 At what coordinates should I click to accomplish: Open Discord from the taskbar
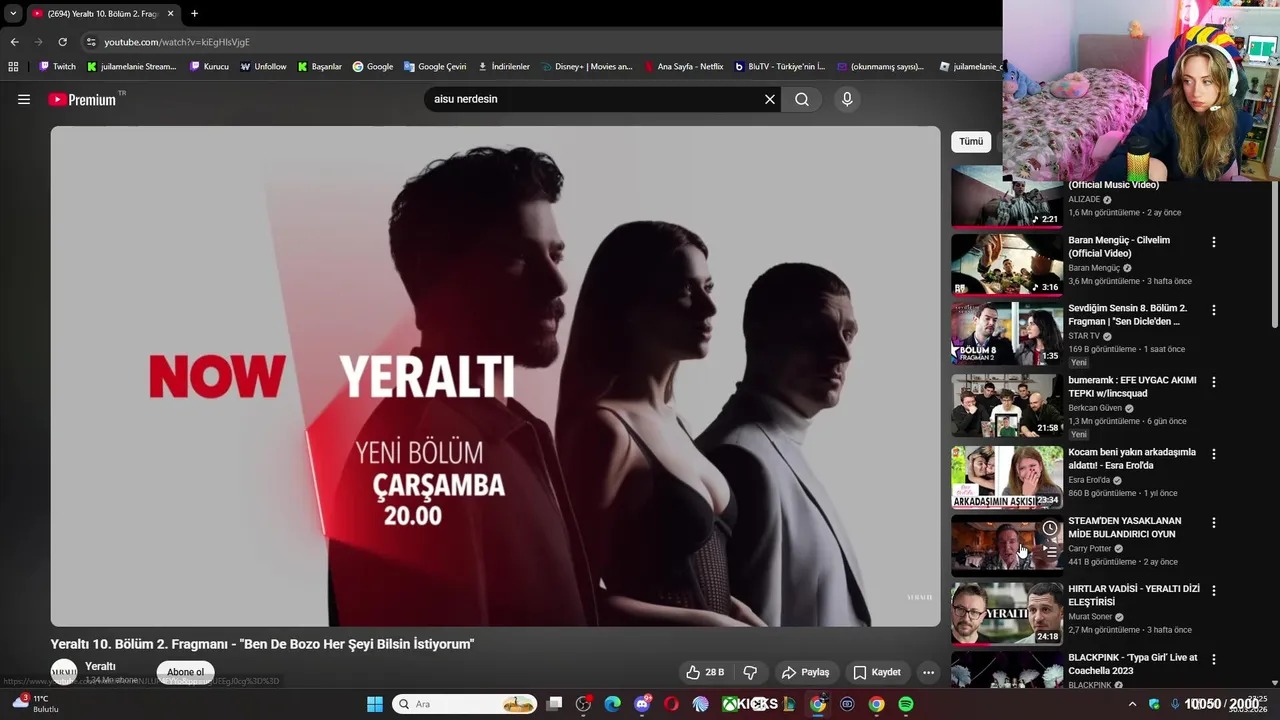pos(642,704)
